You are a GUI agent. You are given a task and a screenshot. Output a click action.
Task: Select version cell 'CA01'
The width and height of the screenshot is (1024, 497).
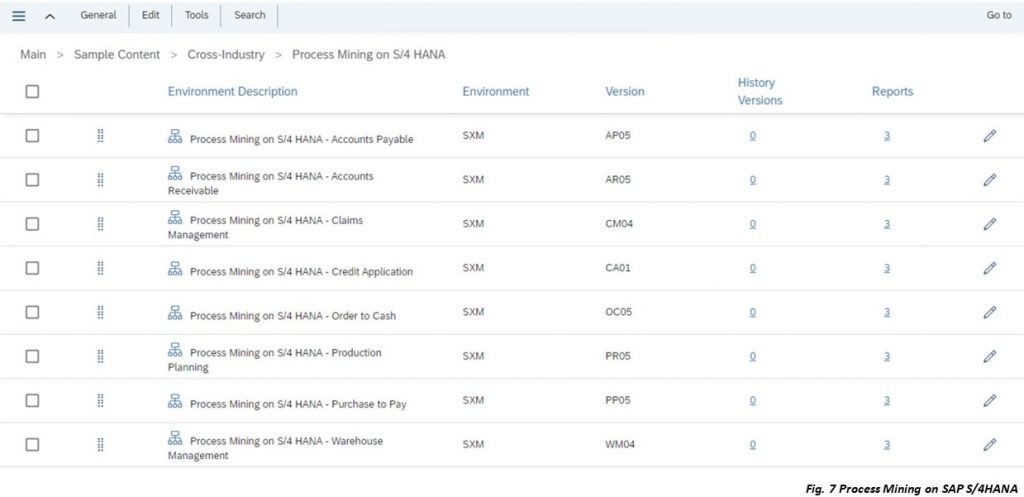click(x=618, y=268)
